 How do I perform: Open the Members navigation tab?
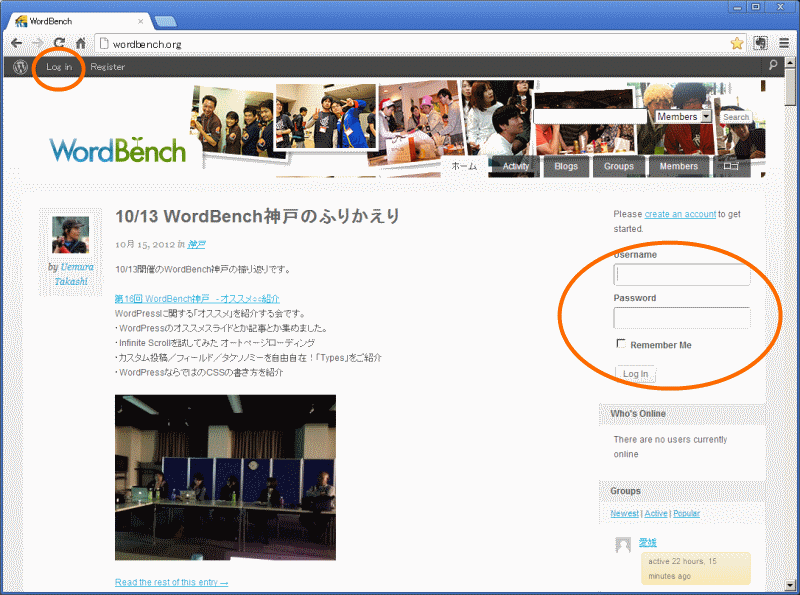[x=679, y=166]
